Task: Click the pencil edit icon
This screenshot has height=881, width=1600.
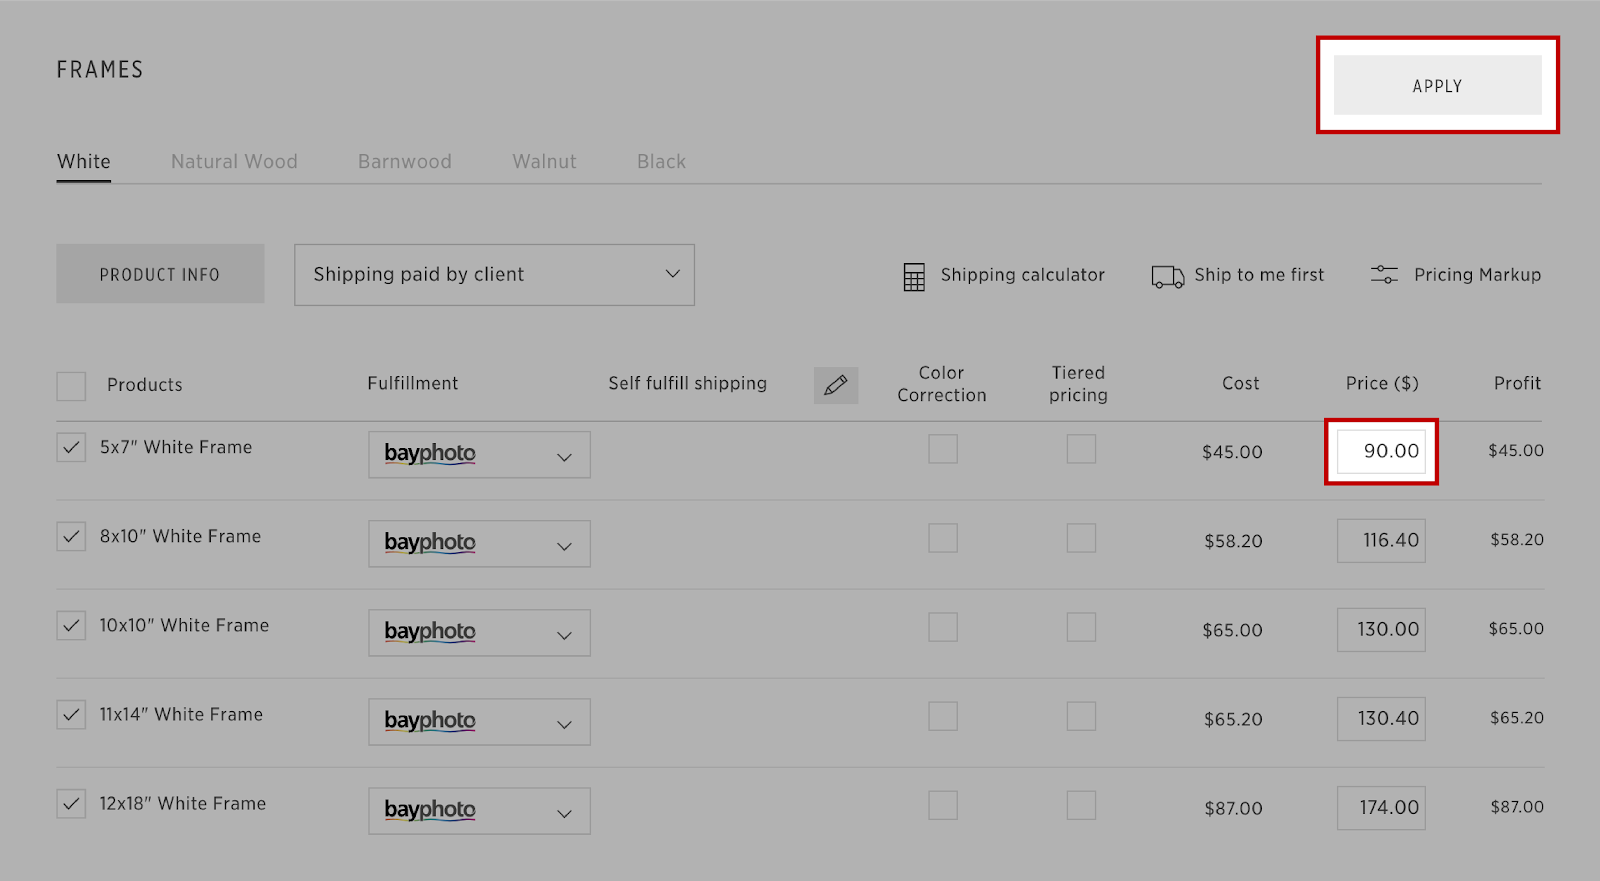Action: tap(836, 385)
